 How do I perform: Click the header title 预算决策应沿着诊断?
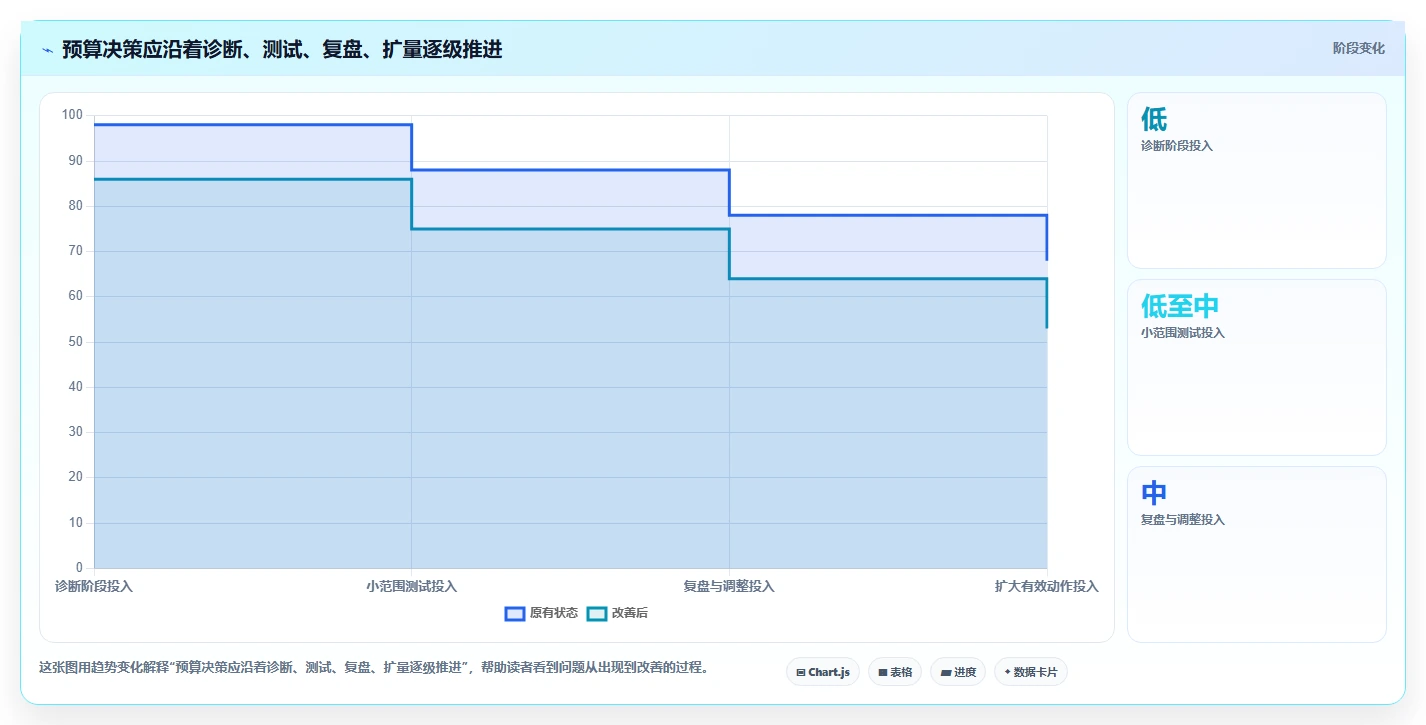[282, 49]
